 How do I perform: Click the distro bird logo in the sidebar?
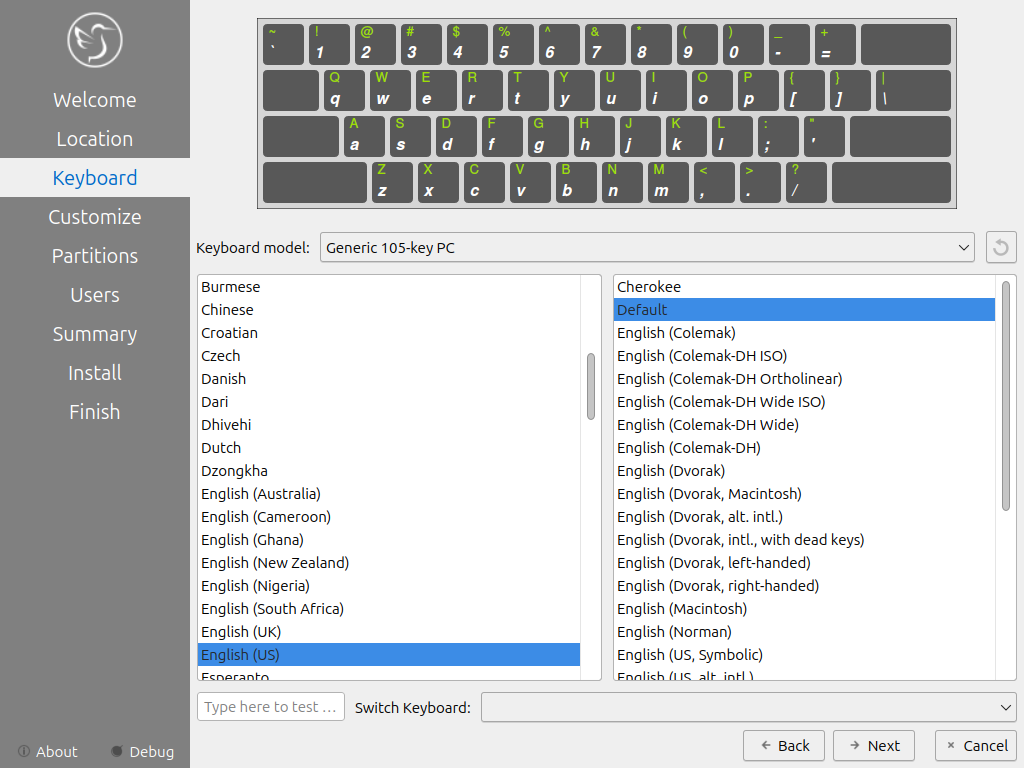(95, 40)
